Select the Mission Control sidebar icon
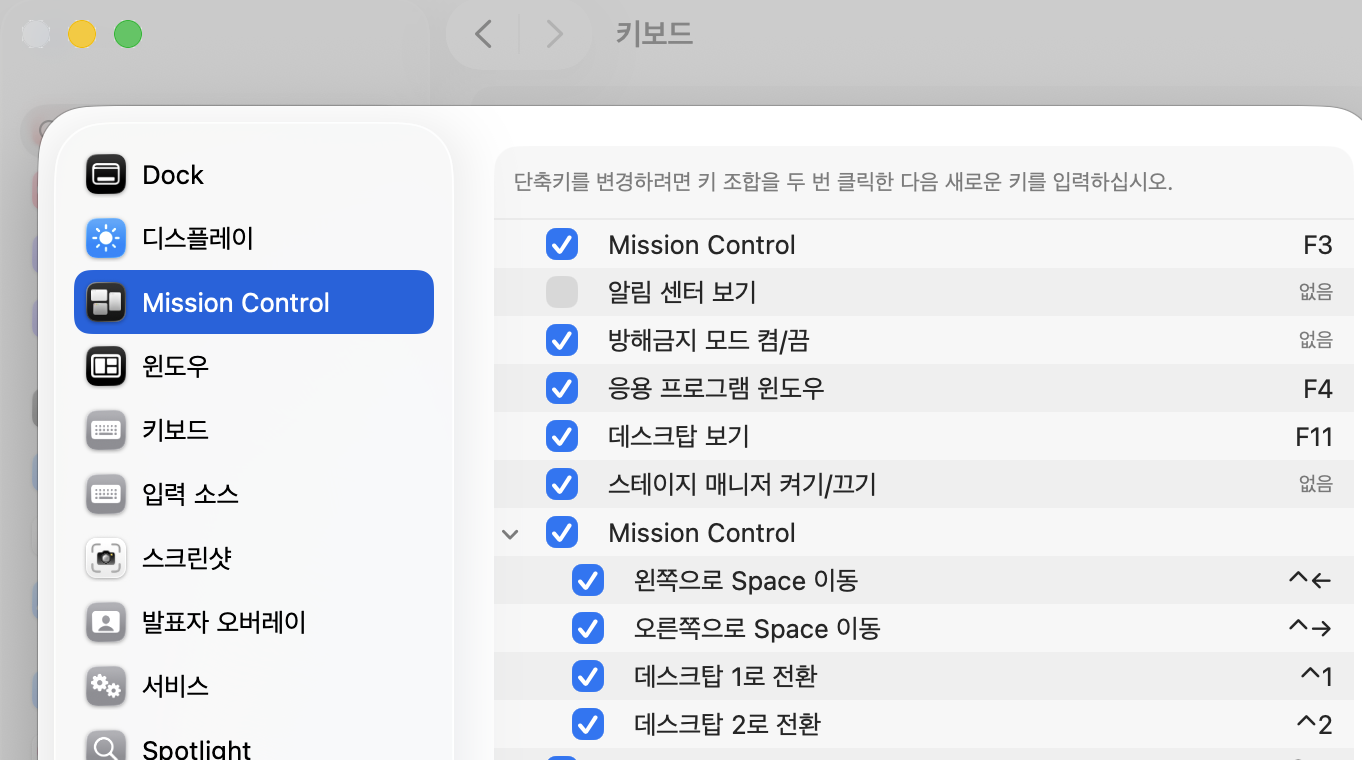 pos(105,301)
